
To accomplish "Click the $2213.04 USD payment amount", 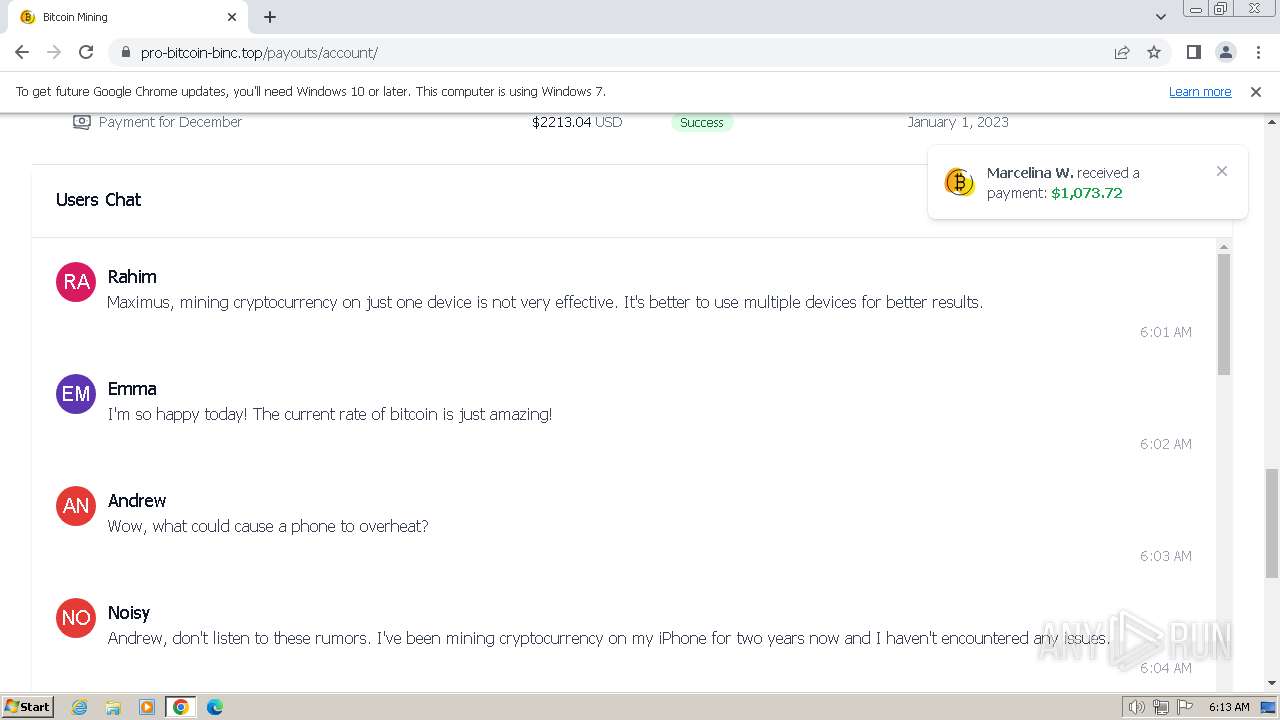I will [577, 122].
